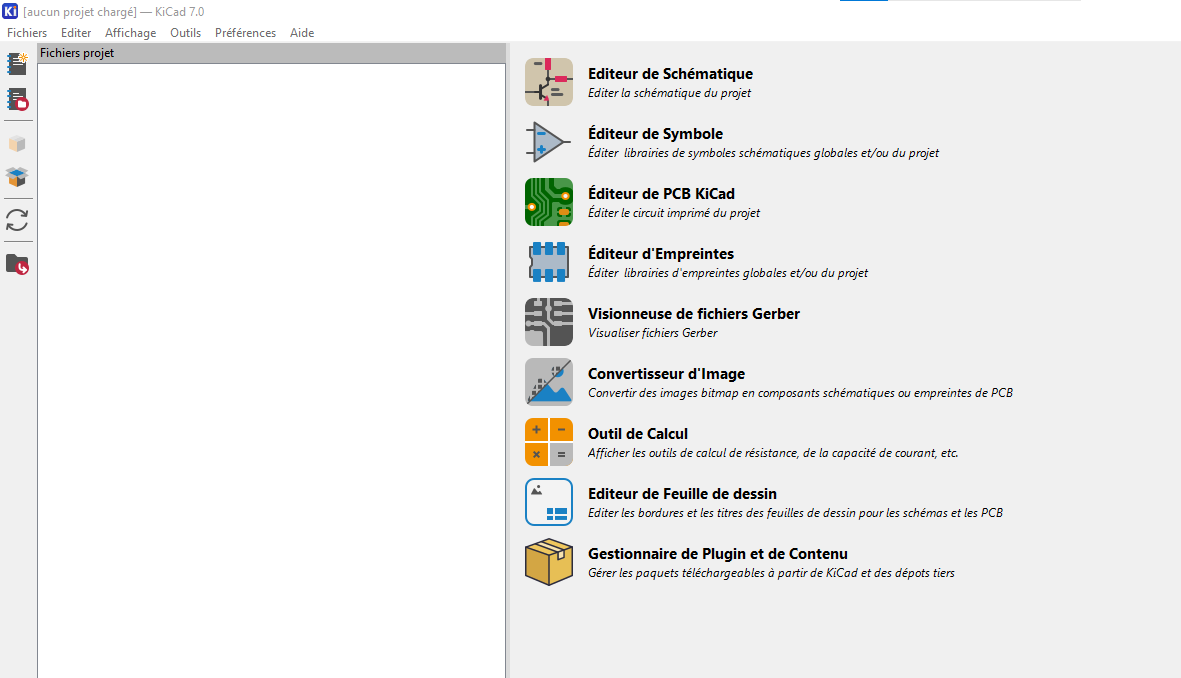Viewport: 1181px width, 678px height.
Task: Click the Visionneuse de fichiers Gerber title
Action: pos(693,314)
